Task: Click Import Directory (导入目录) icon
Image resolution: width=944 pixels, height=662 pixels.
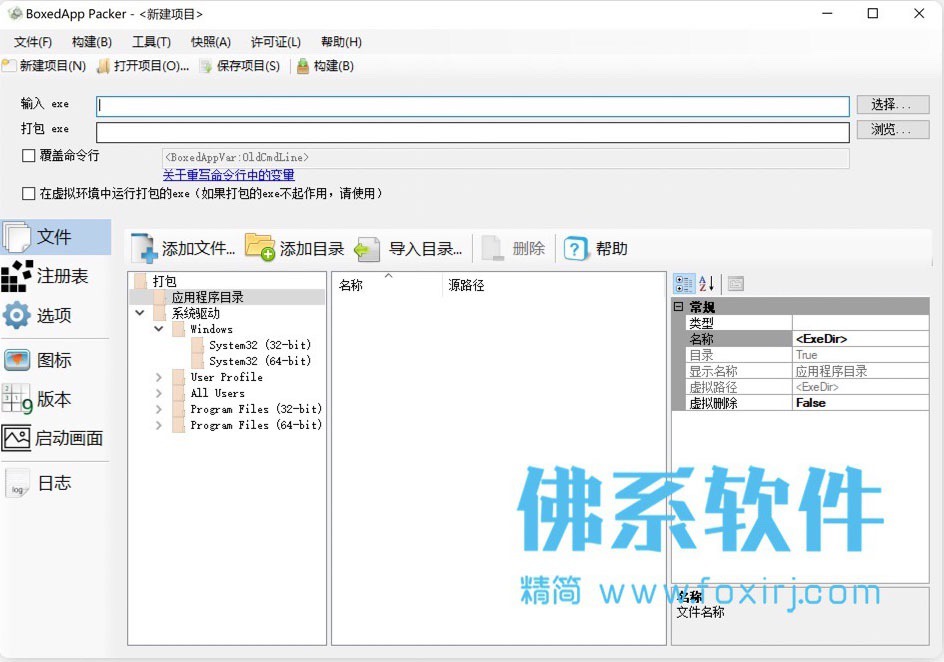Action: pos(367,249)
